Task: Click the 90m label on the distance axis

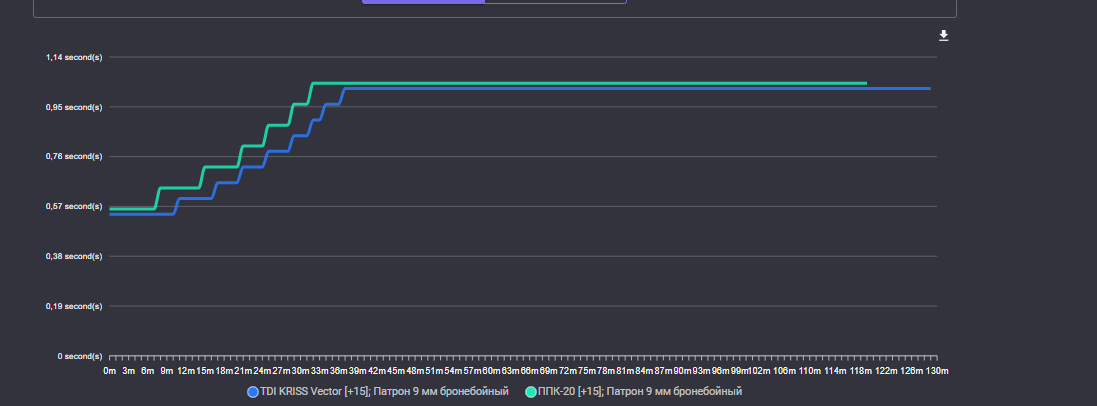Action: click(682, 371)
